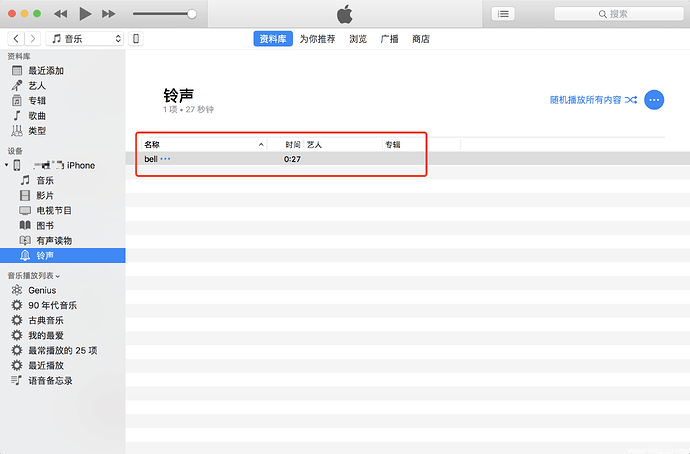
Task: Sort by the Time column header
Action: [285, 145]
